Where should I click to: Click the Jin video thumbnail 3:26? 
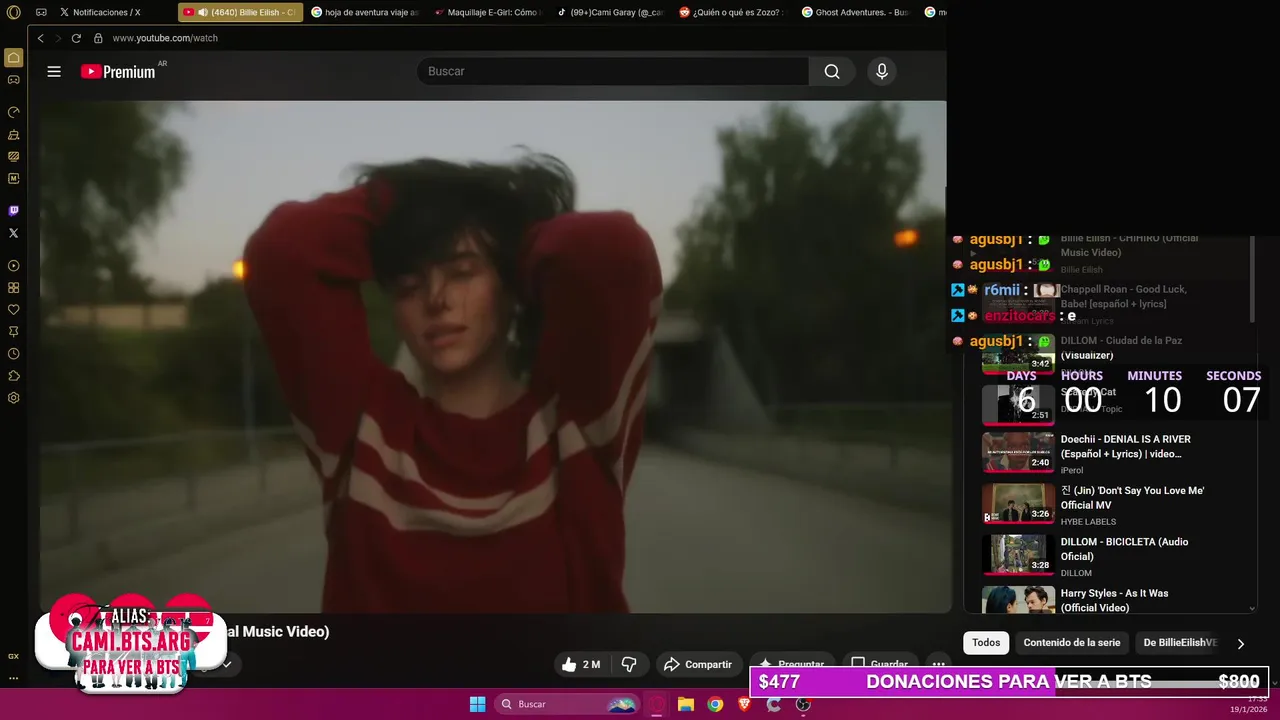pyautogui.click(x=1018, y=503)
